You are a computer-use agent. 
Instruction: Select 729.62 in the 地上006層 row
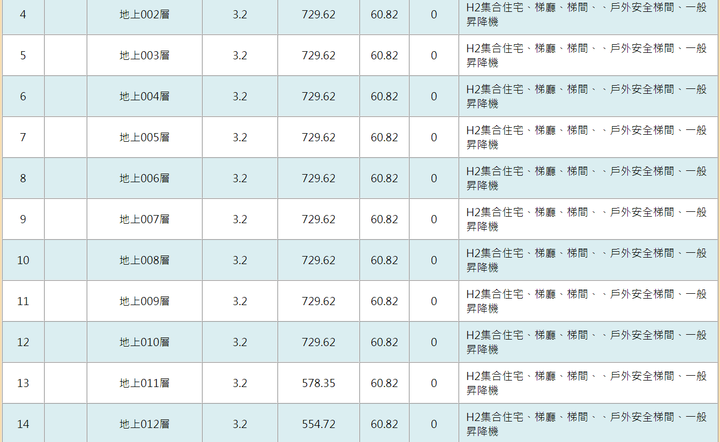(x=319, y=178)
